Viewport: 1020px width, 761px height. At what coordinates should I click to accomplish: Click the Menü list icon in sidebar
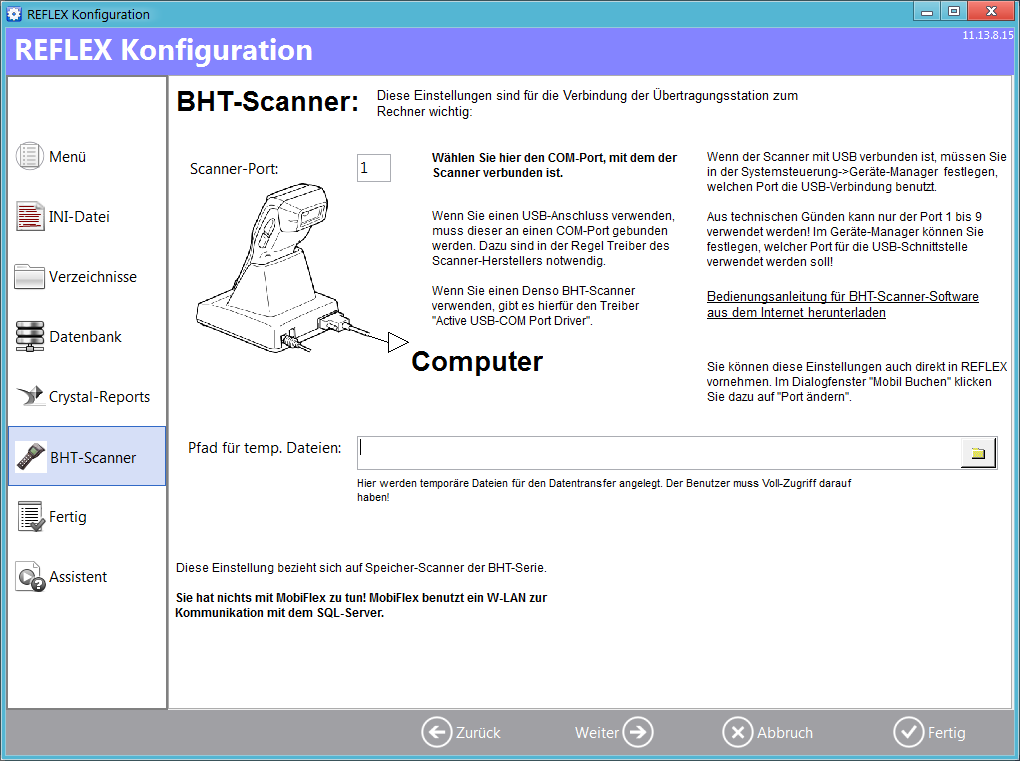tap(30, 157)
